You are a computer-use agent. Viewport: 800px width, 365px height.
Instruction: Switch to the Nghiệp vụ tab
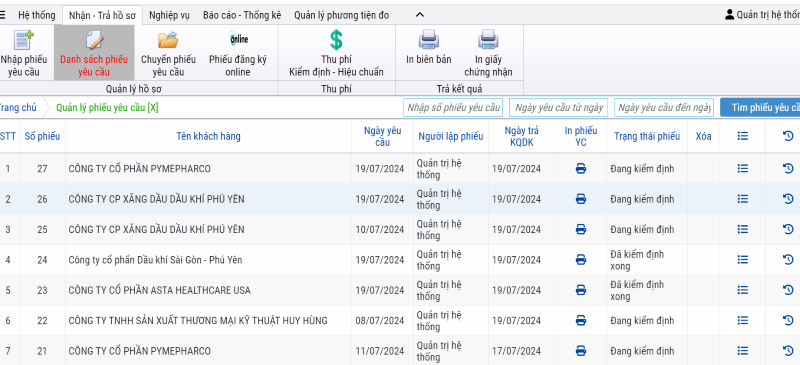point(169,15)
